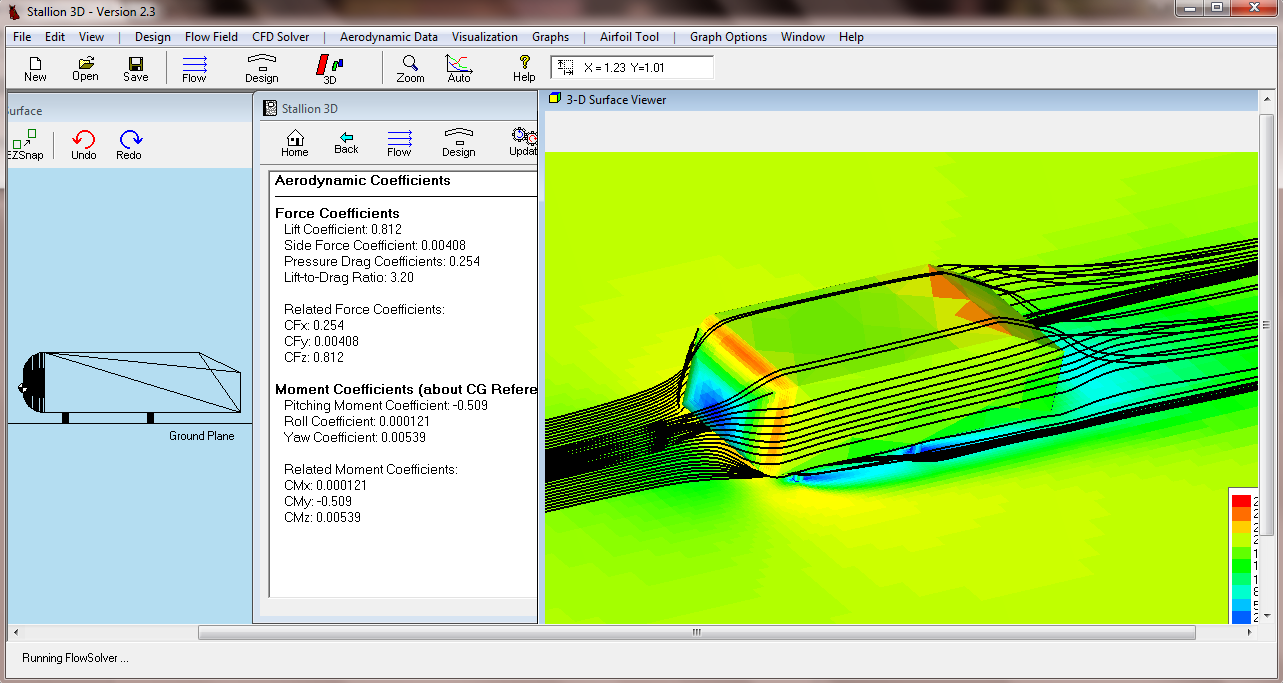
Task: Open the Aerodynamic Data menu
Action: tap(389, 37)
